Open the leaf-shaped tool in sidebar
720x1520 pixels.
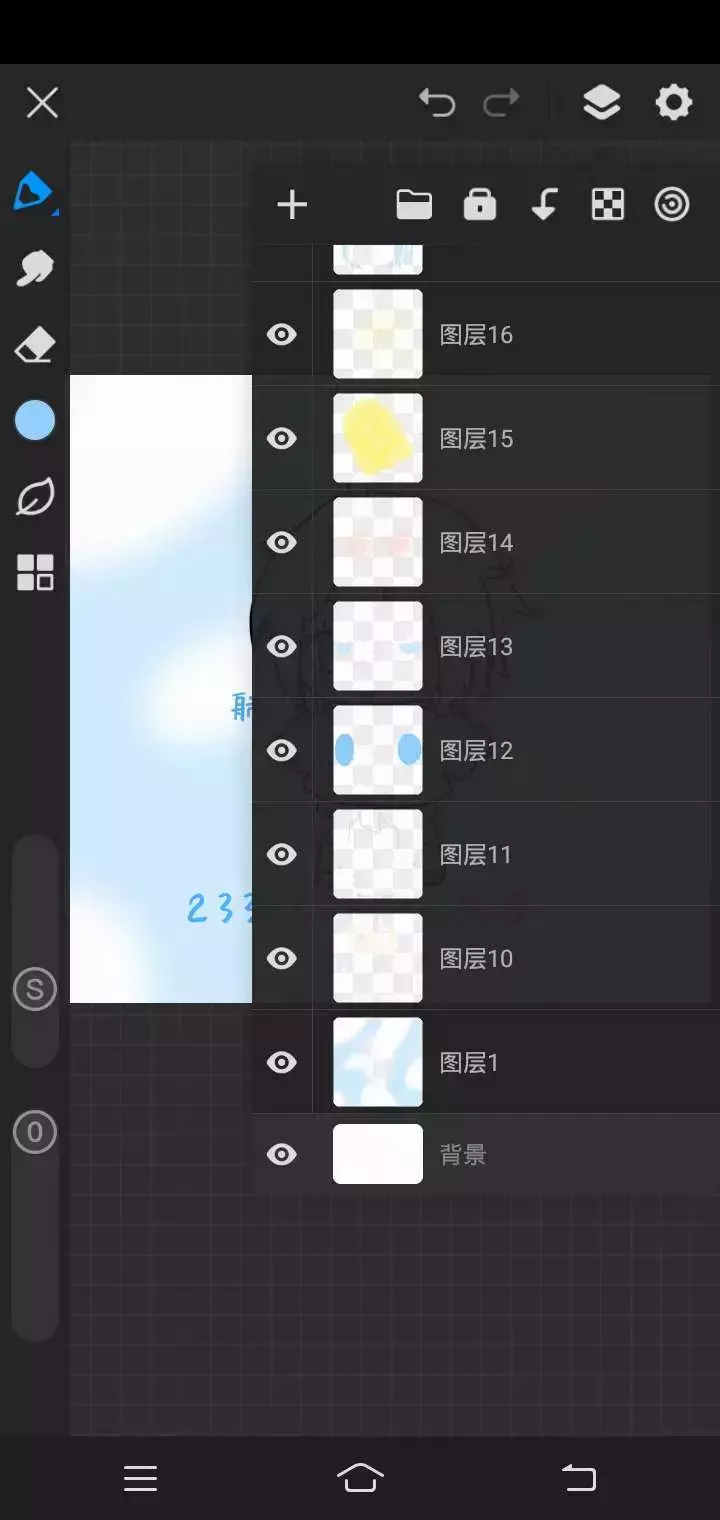coord(35,497)
